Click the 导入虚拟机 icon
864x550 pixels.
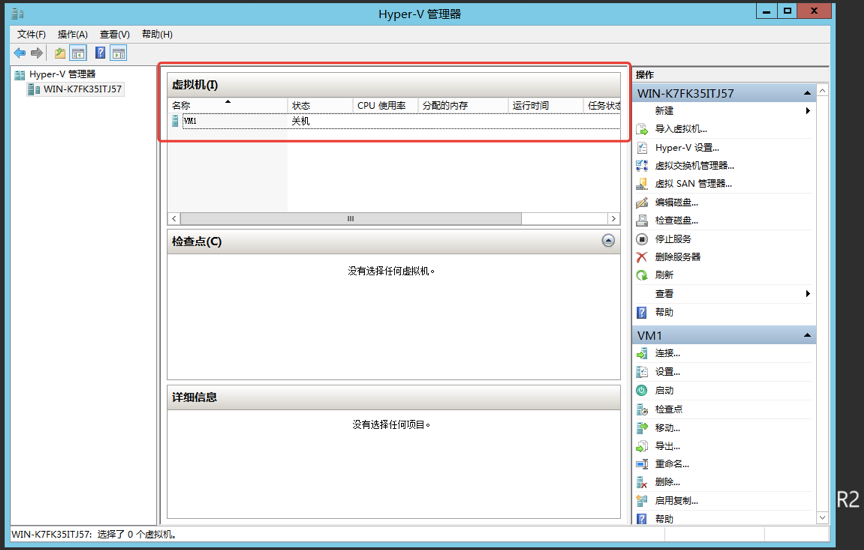point(642,129)
